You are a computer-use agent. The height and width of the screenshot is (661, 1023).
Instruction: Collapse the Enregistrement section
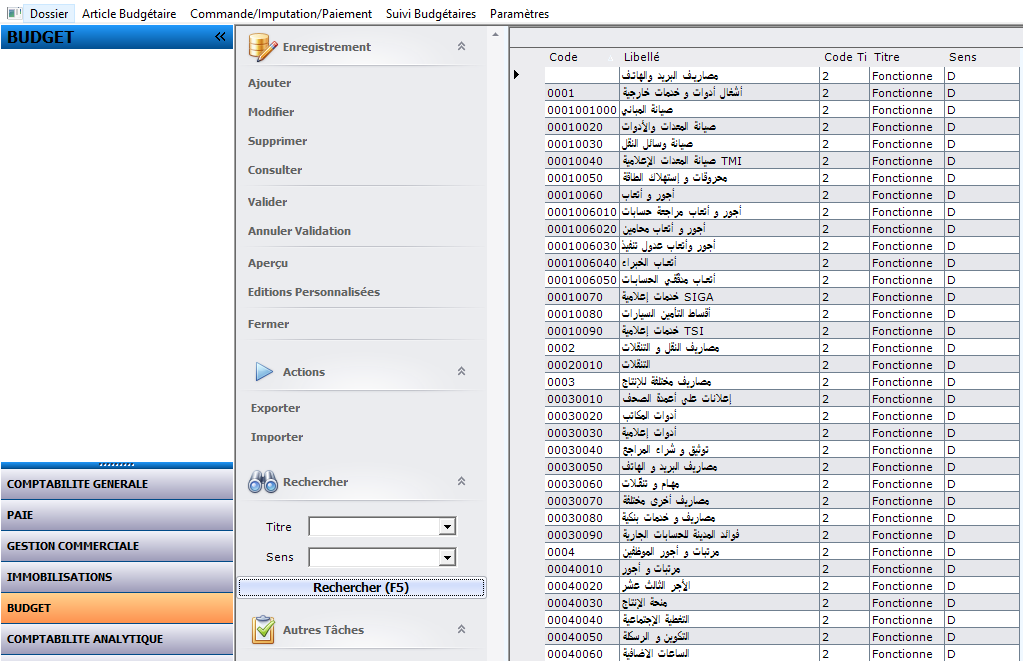pos(461,47)
